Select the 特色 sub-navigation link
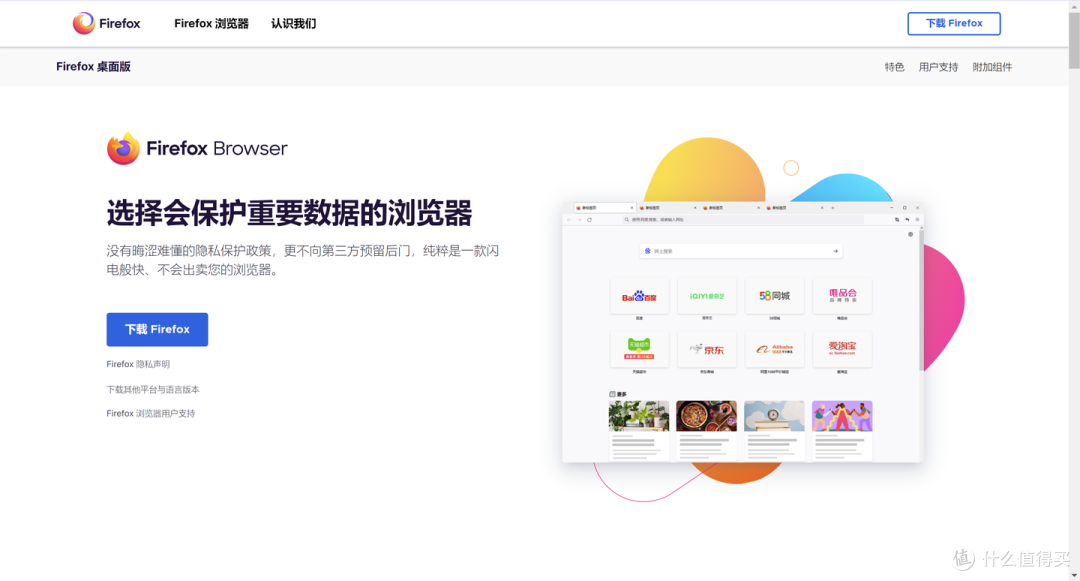 pyautogui.click(x=894, y=67)
